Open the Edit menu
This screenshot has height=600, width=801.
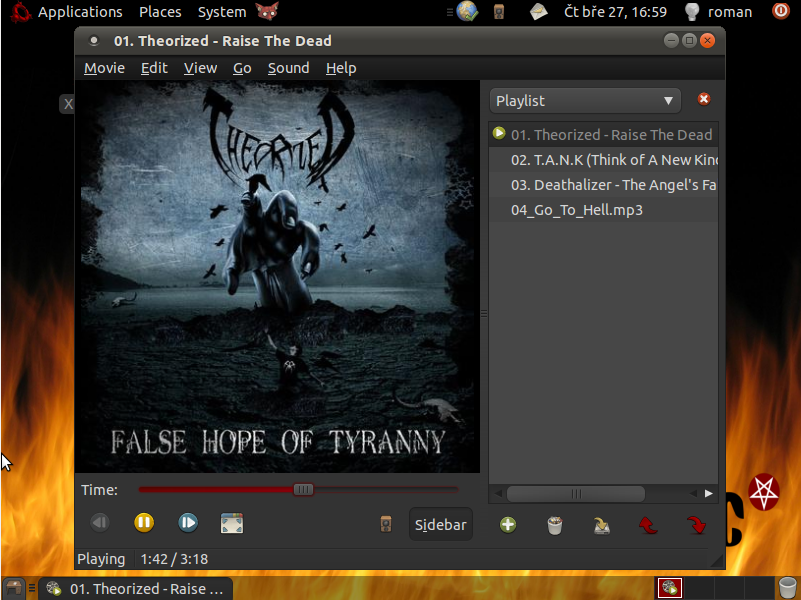click(x=154, y=68)
